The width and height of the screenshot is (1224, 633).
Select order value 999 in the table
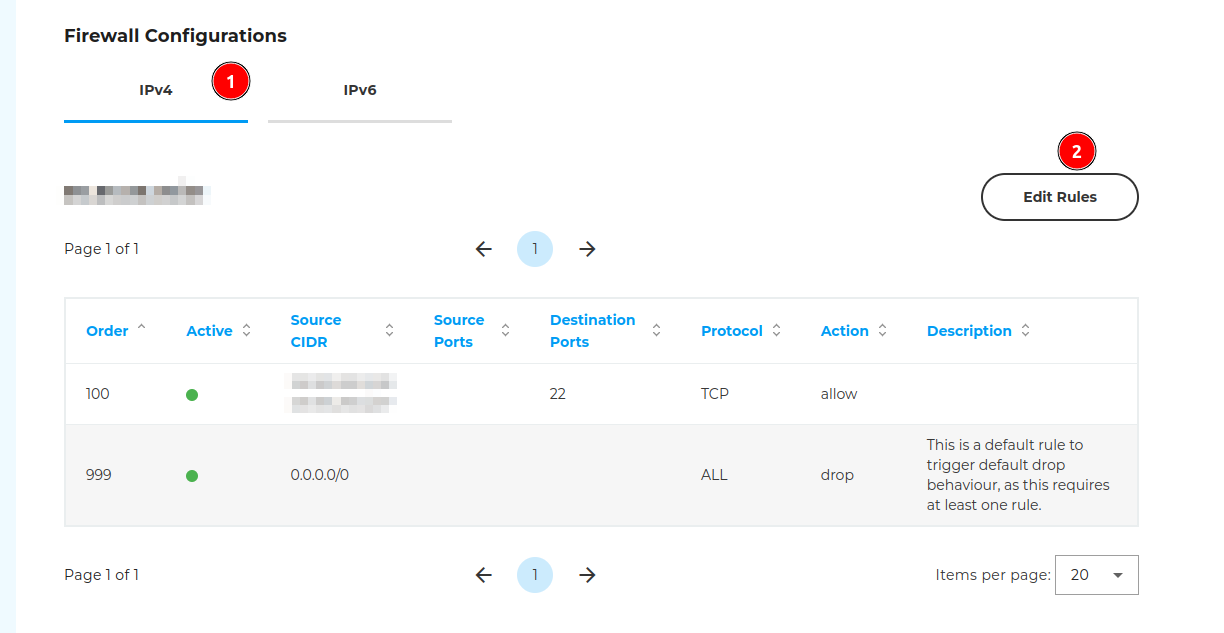[x=99, y=475]
